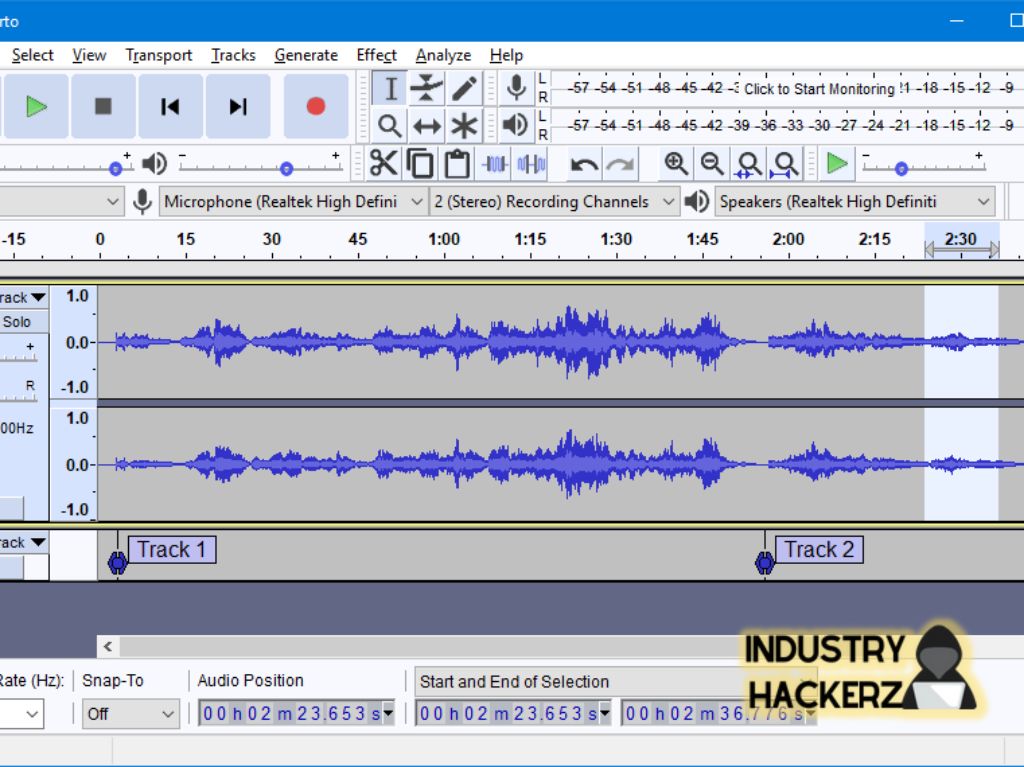
Task: Play at speed with the green arrow
Action: click(837, 163)
